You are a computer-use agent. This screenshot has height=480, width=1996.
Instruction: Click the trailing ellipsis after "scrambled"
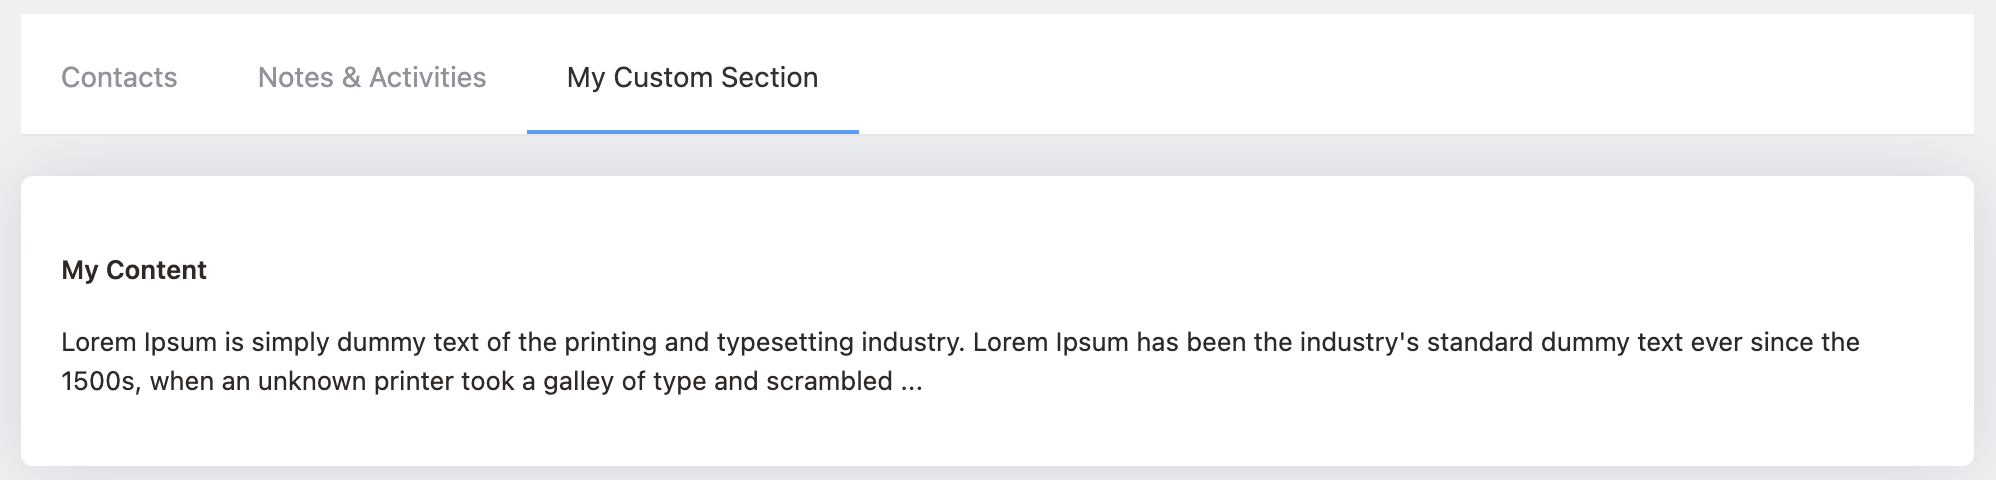pos(911,382)
